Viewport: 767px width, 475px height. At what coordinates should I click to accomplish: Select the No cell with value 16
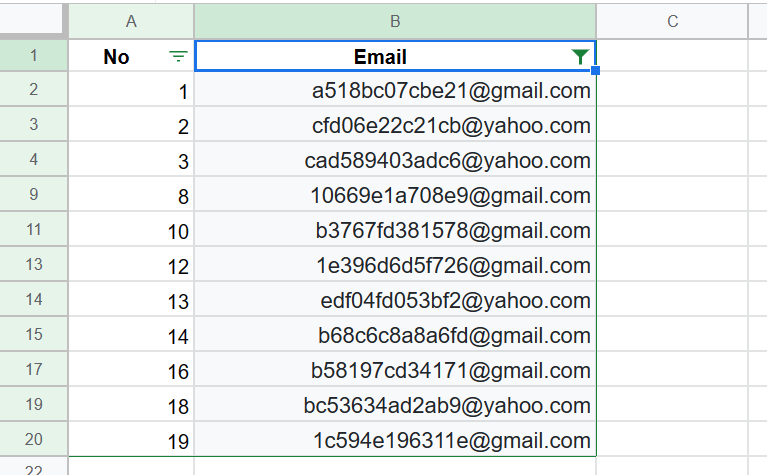[131, 369]
